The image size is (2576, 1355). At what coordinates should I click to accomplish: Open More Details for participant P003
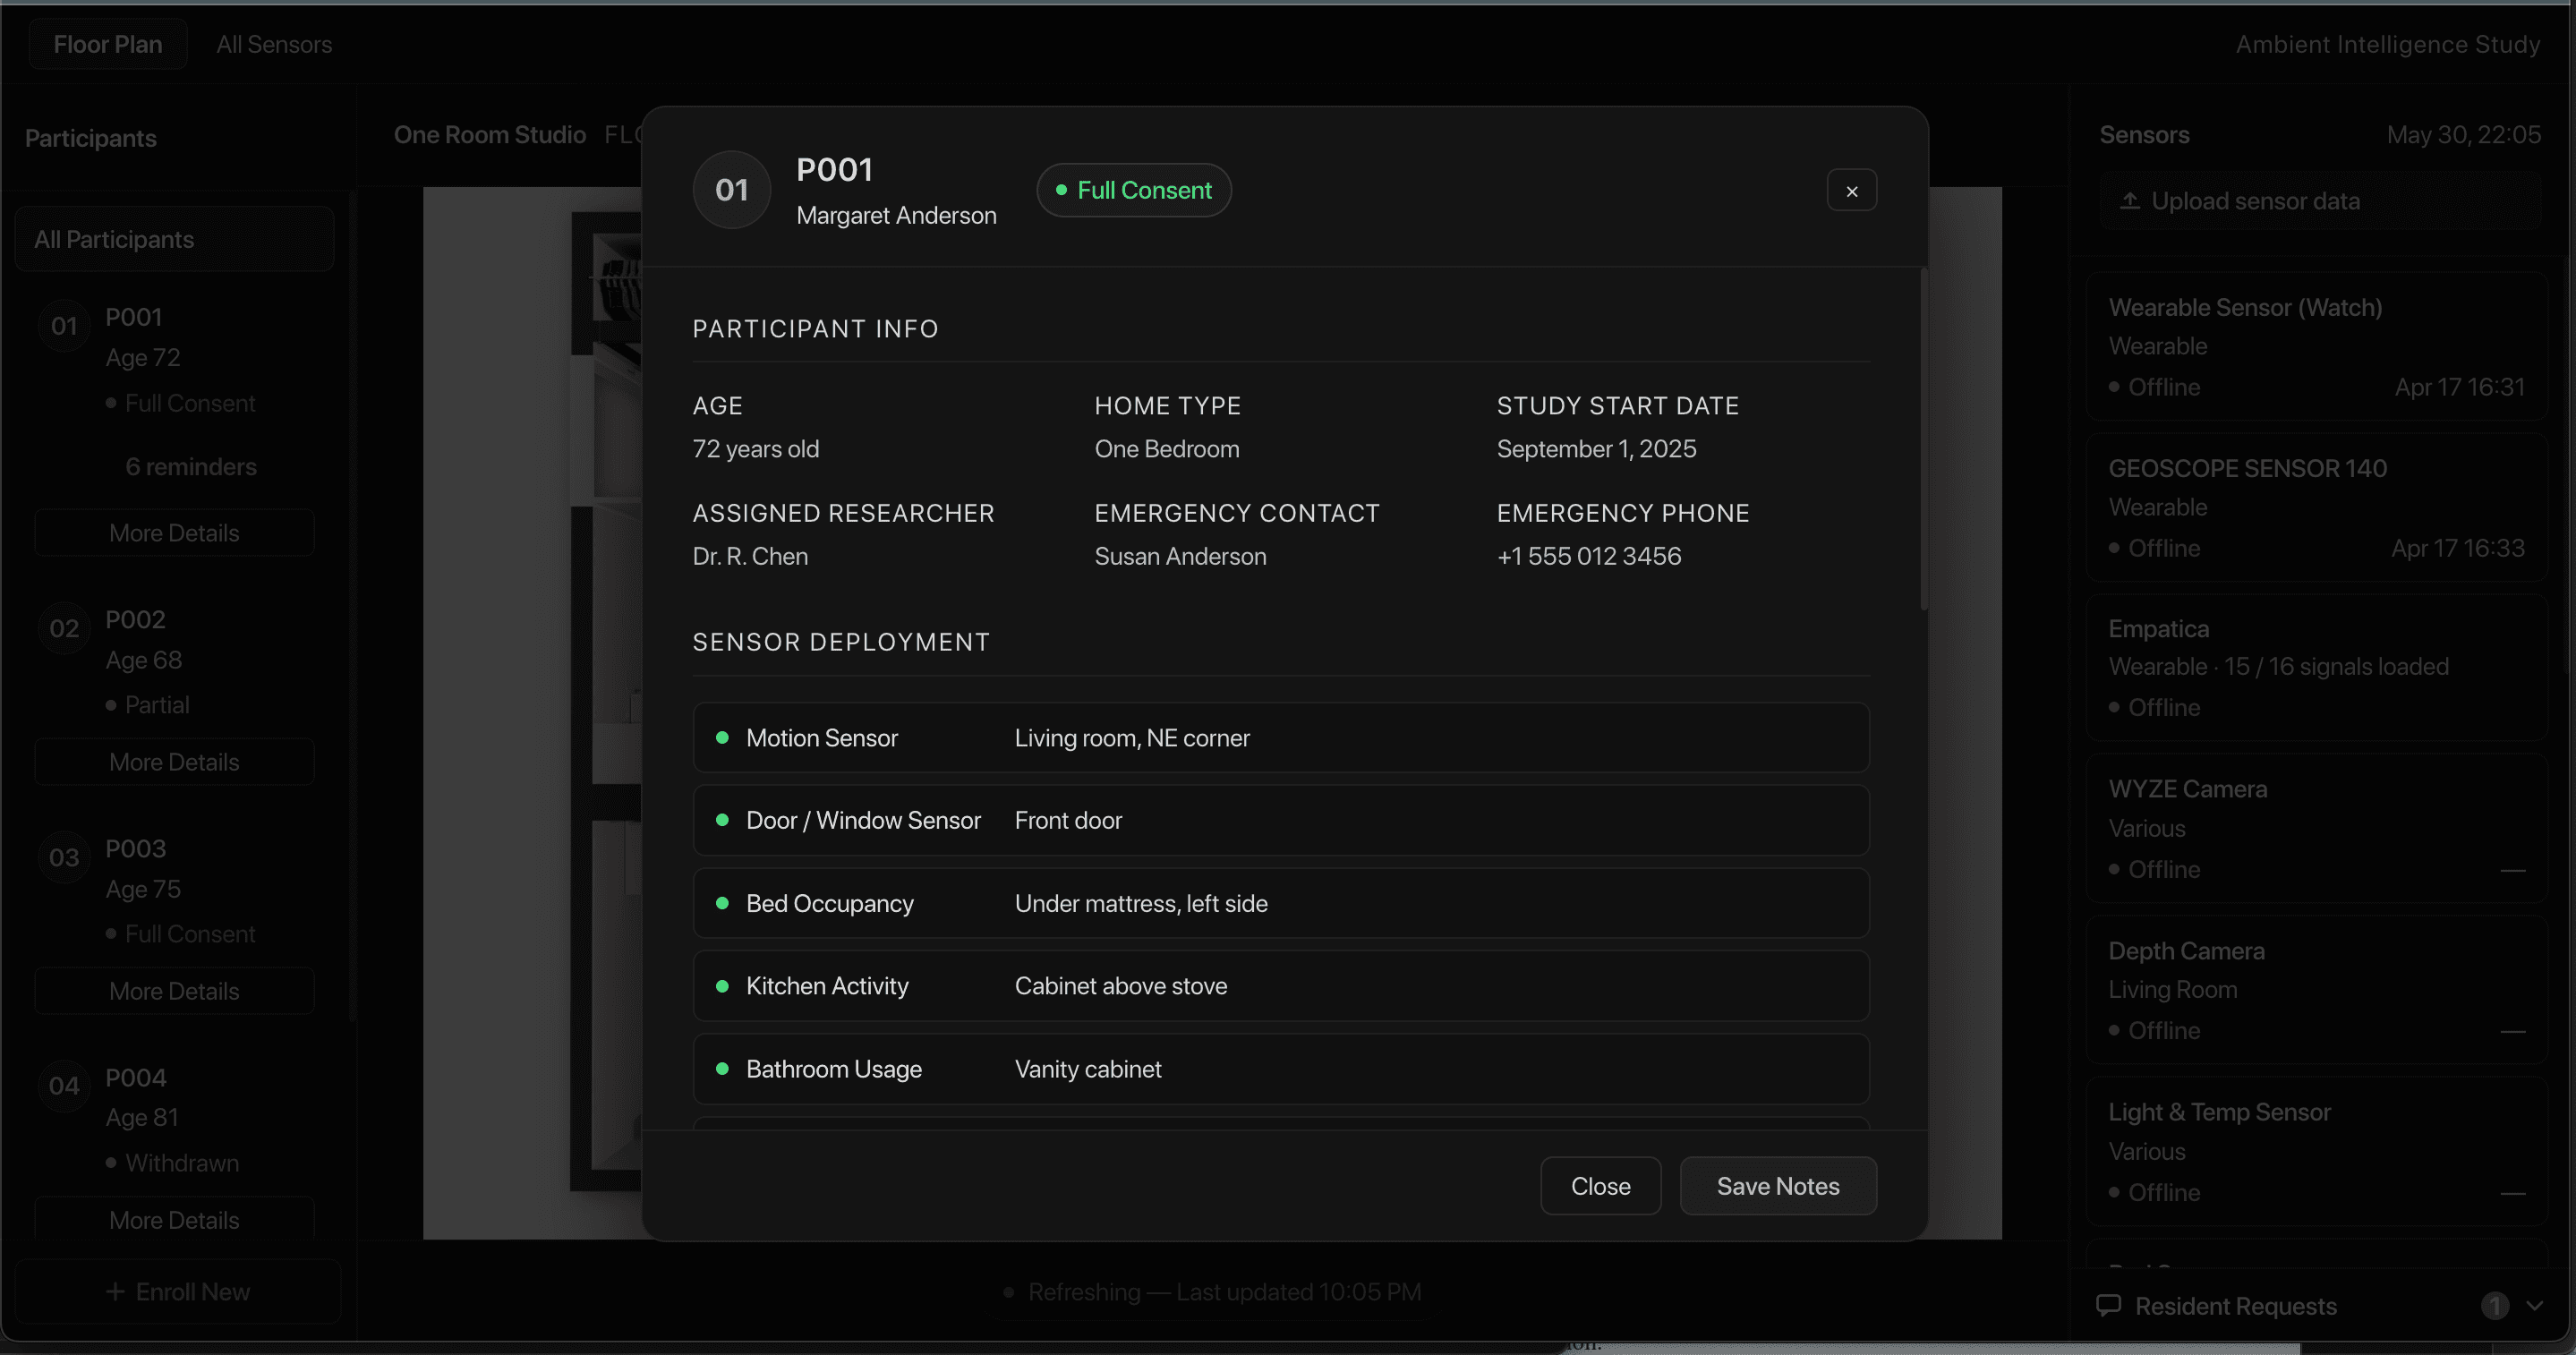(x=174, y=991)
